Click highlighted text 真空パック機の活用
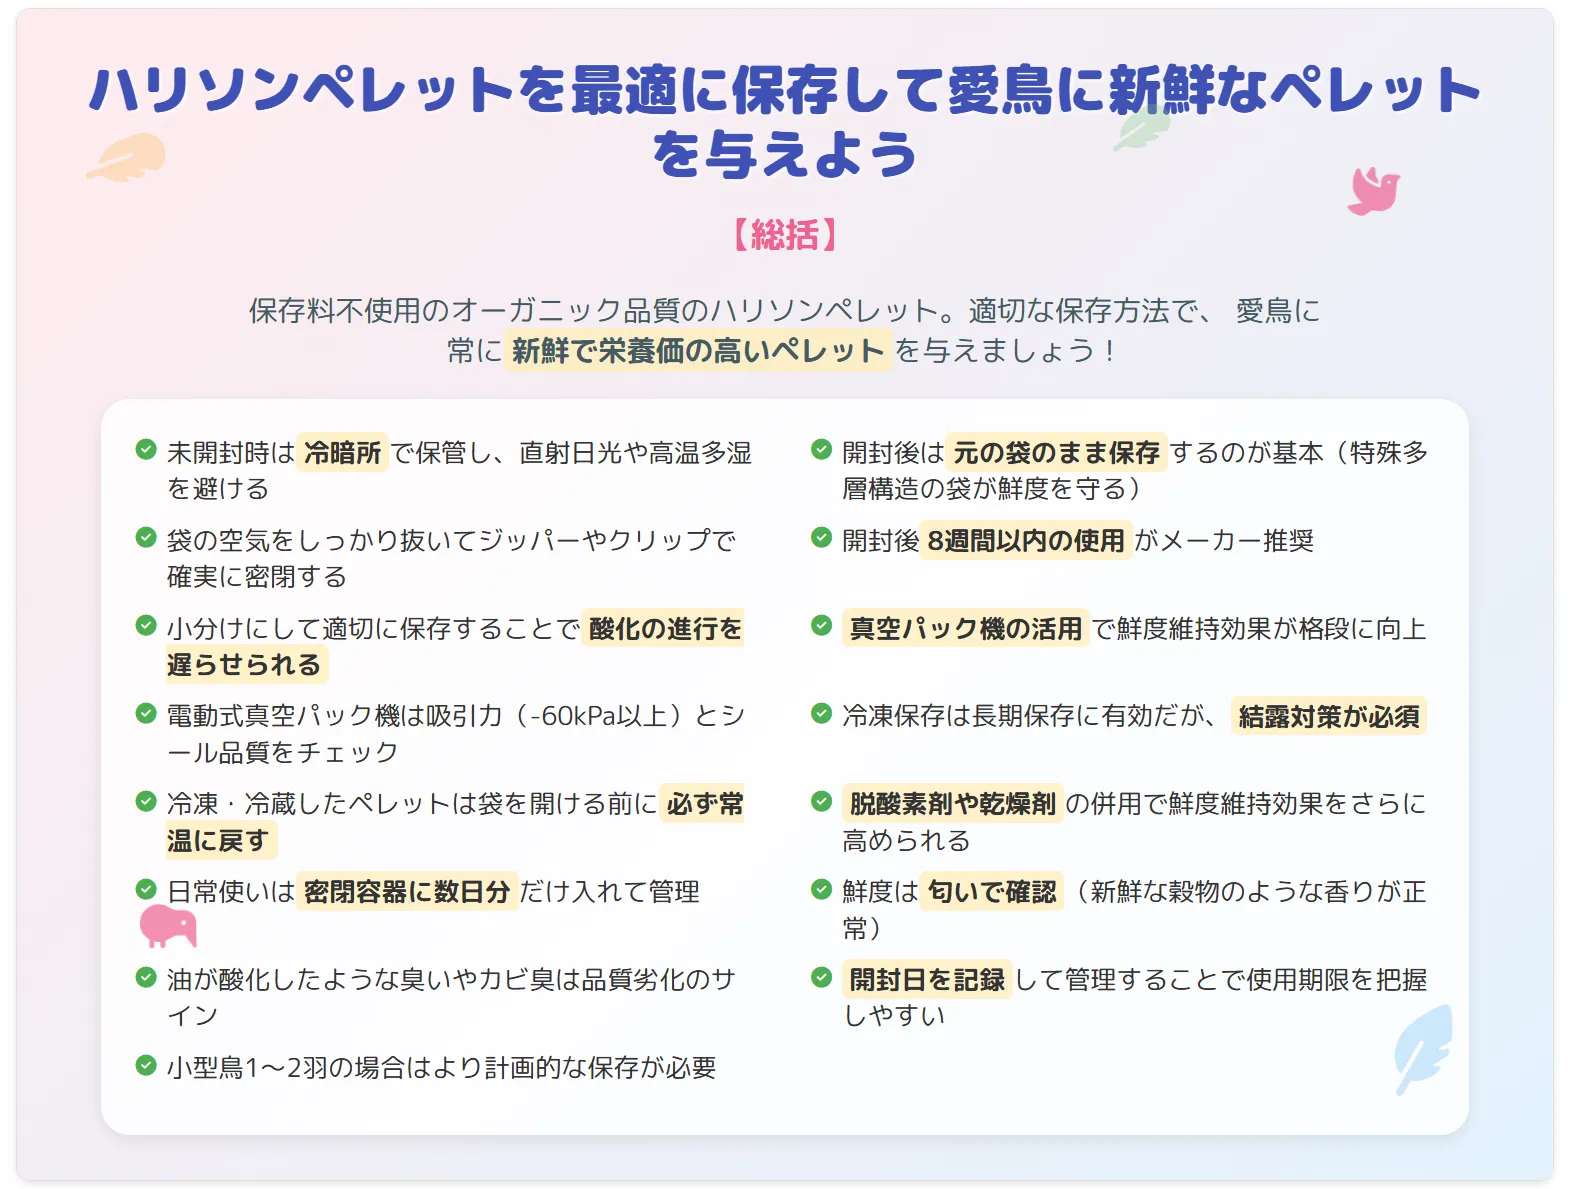This screenshot has height=1189, width=1573. 965,629
